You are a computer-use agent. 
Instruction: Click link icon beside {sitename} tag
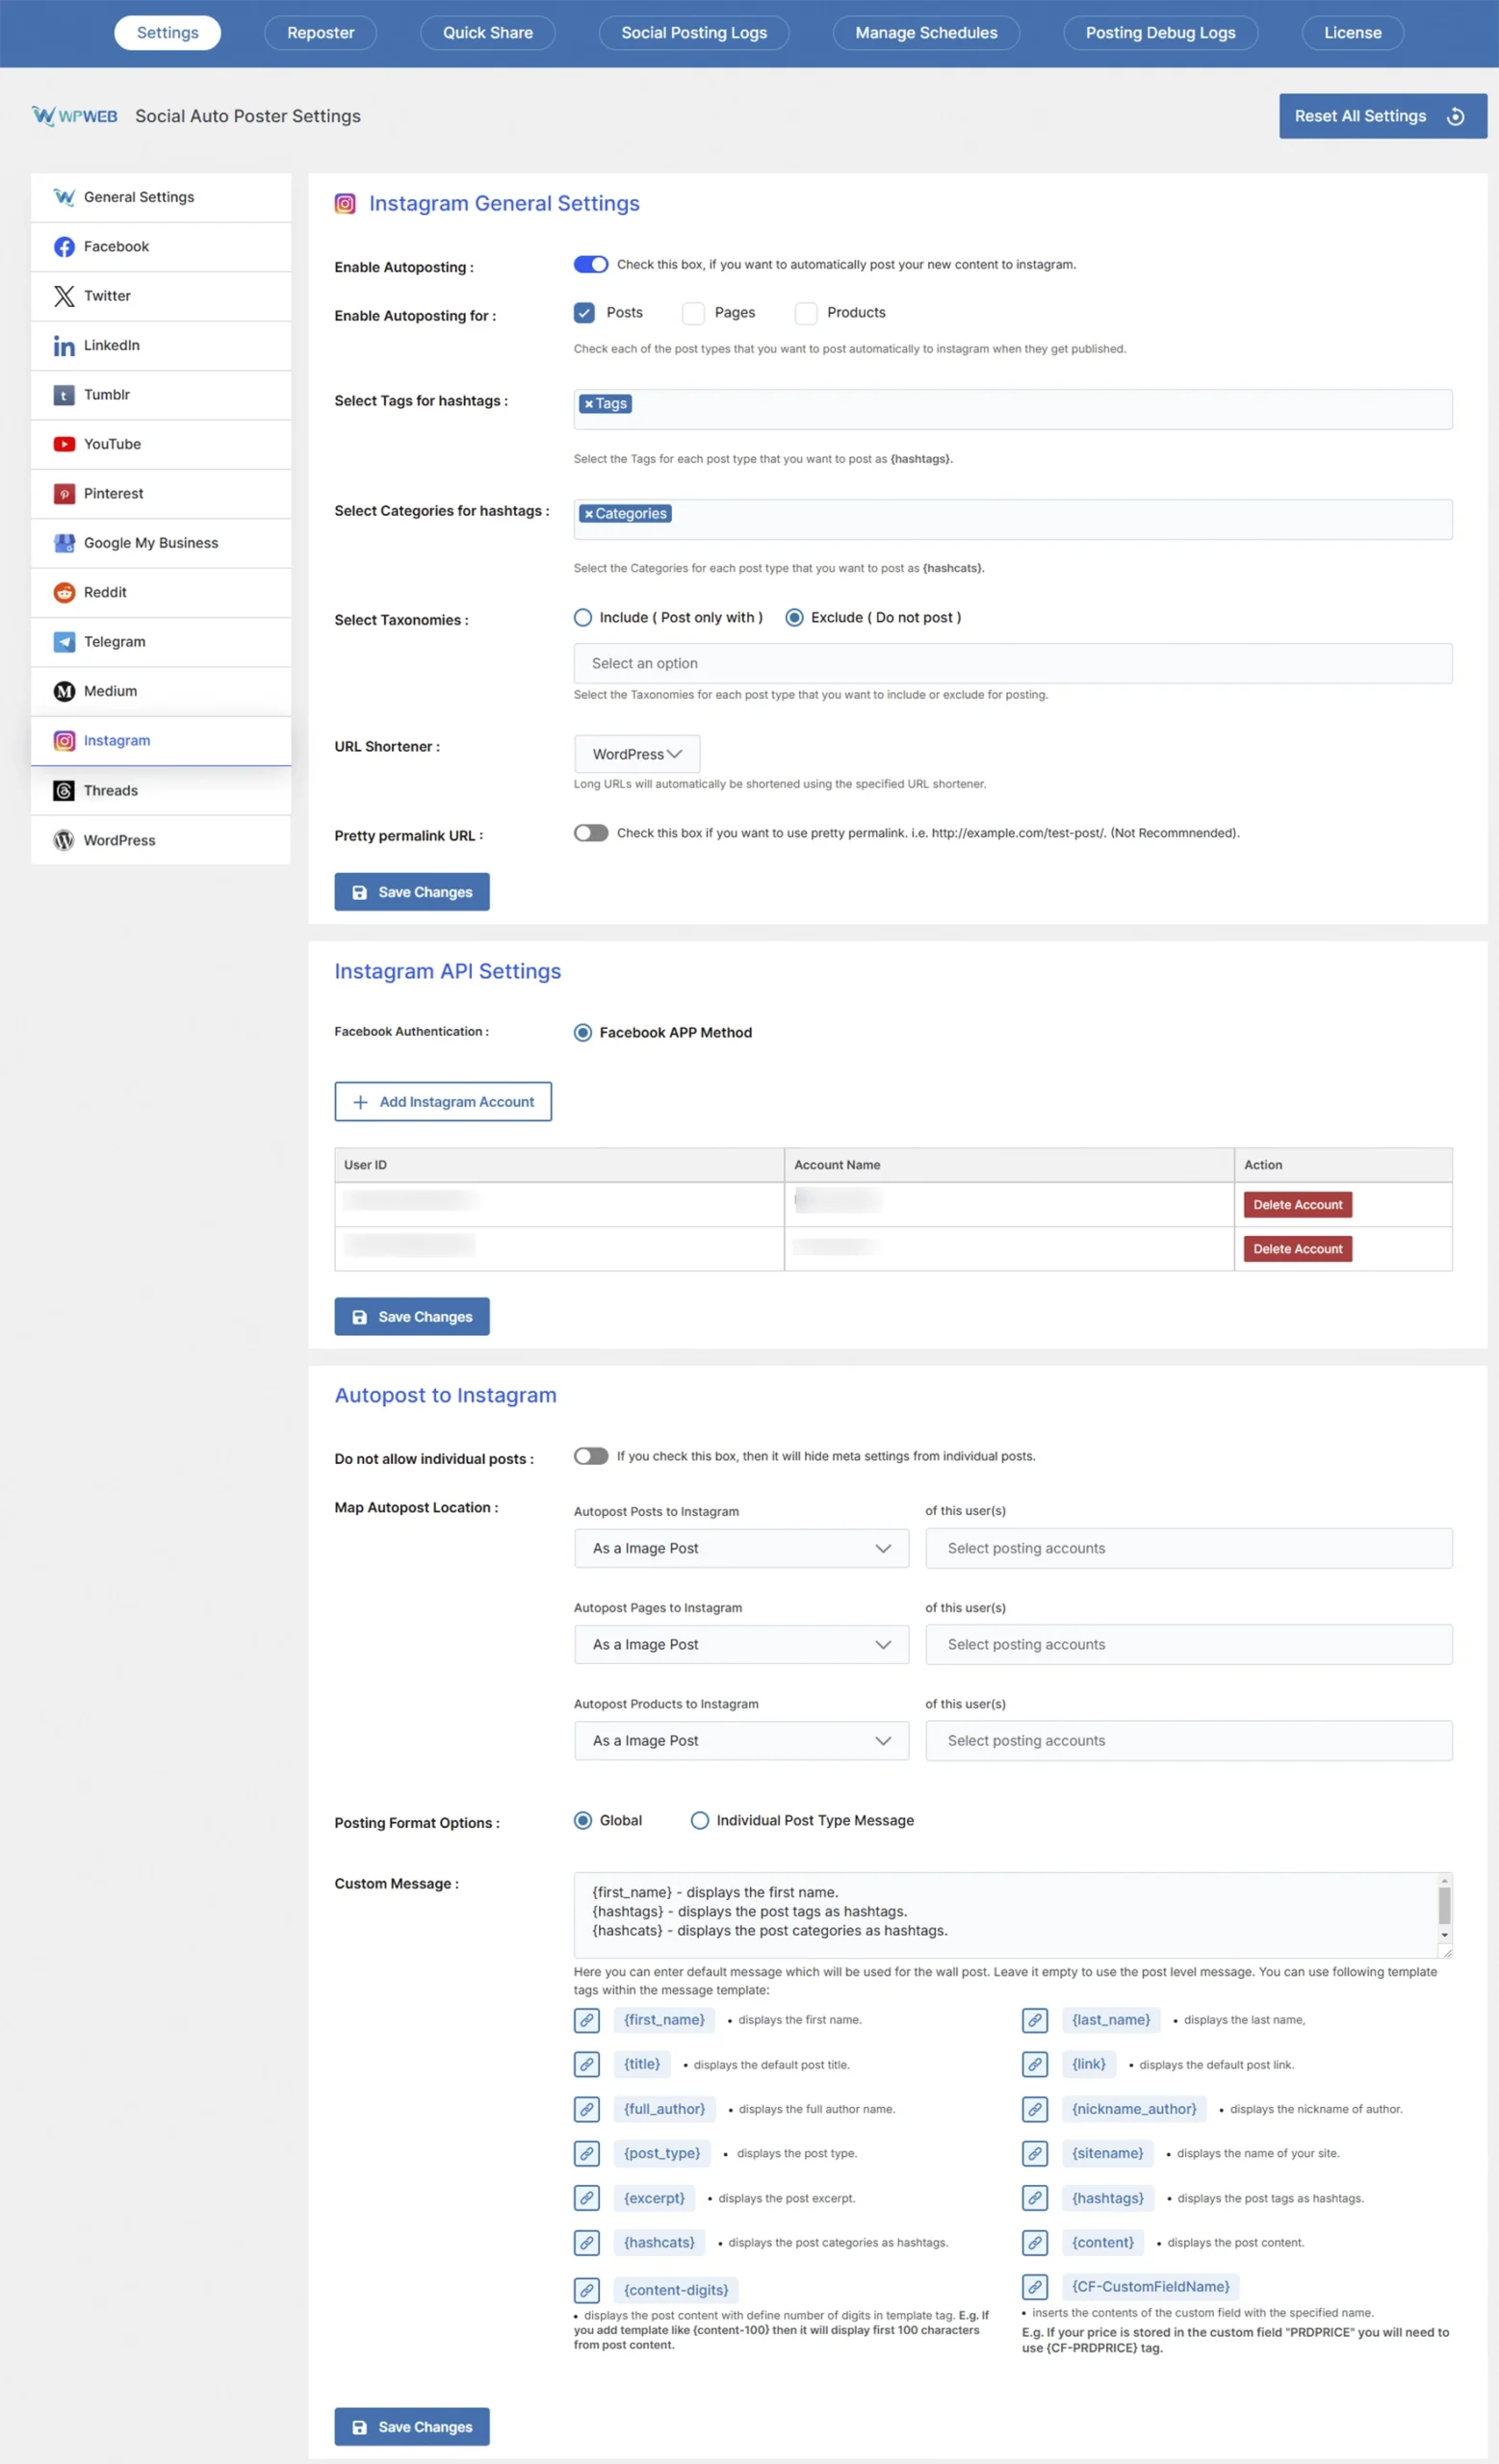1035,2153
